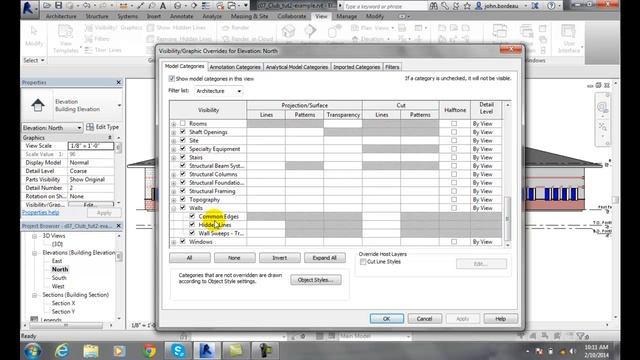The height and width of the screenshot is (360, 640).
Task: Switch to the Imported Categories tab
Action: 356,67
